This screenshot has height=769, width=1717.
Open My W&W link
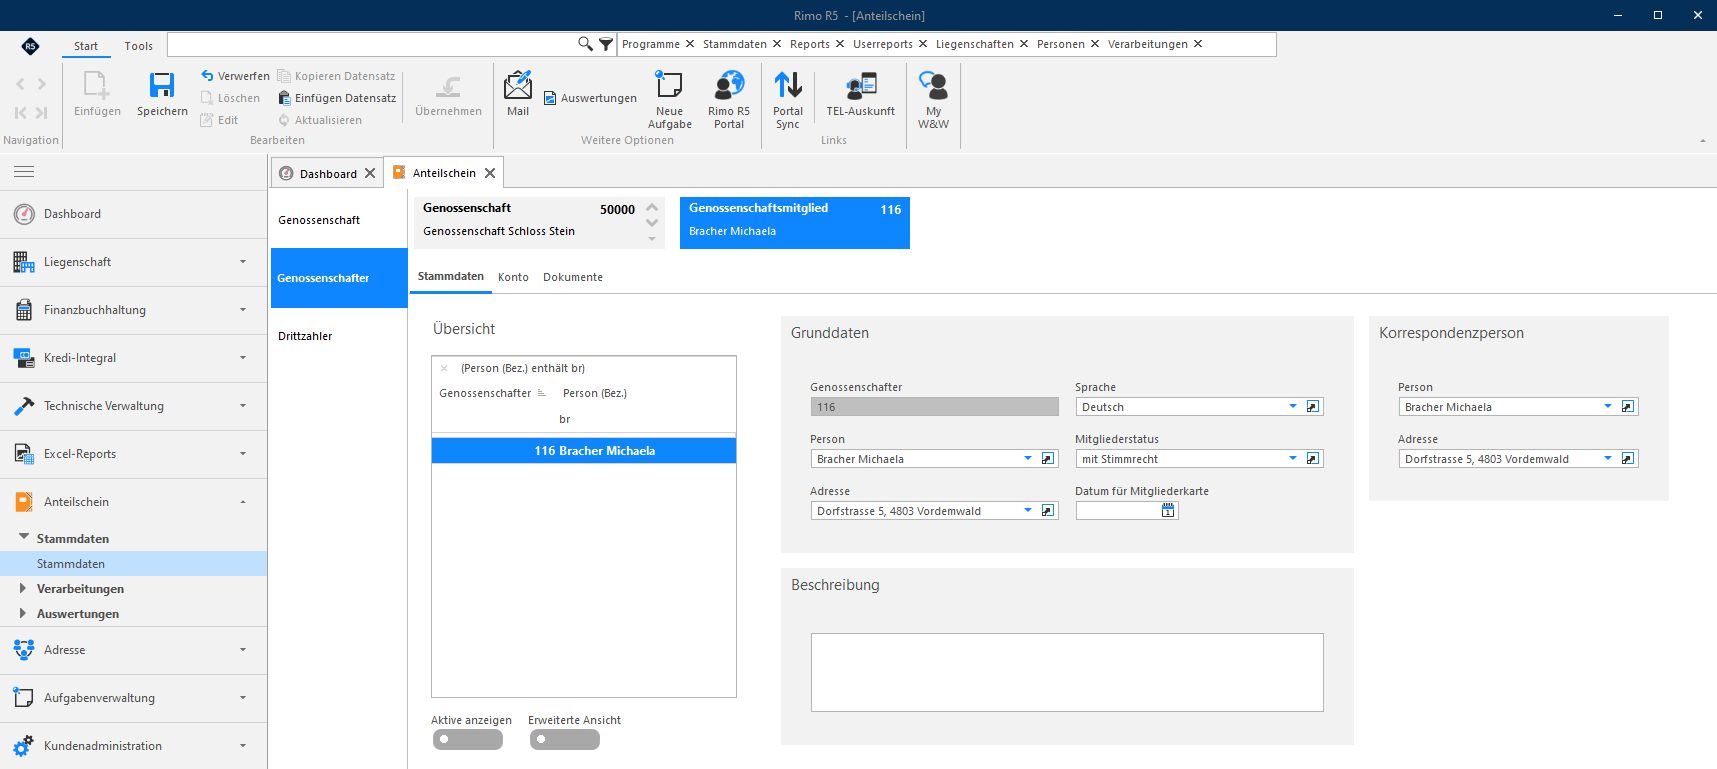933,100
